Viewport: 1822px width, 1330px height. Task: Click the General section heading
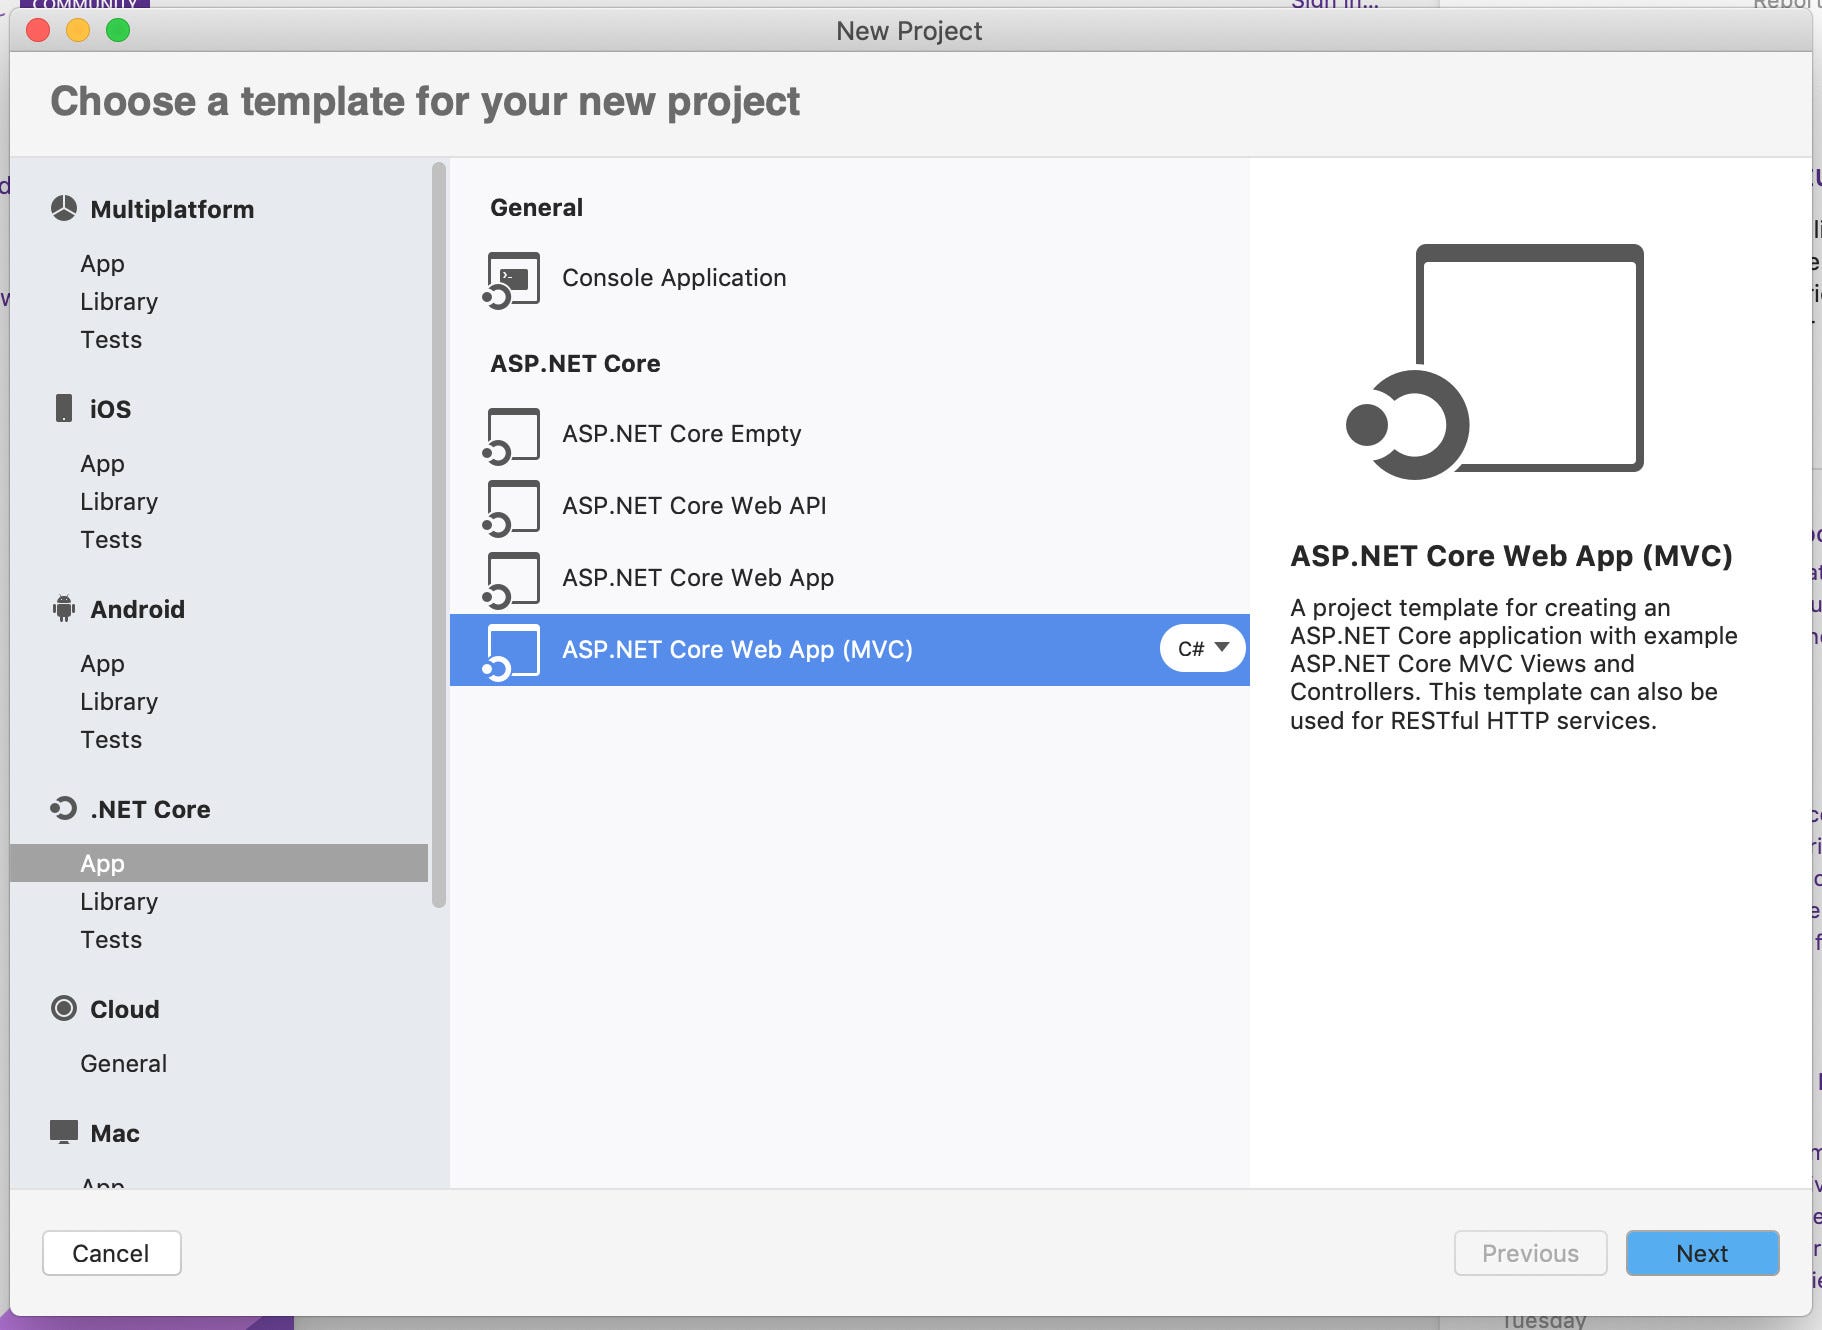click(536, 207)
